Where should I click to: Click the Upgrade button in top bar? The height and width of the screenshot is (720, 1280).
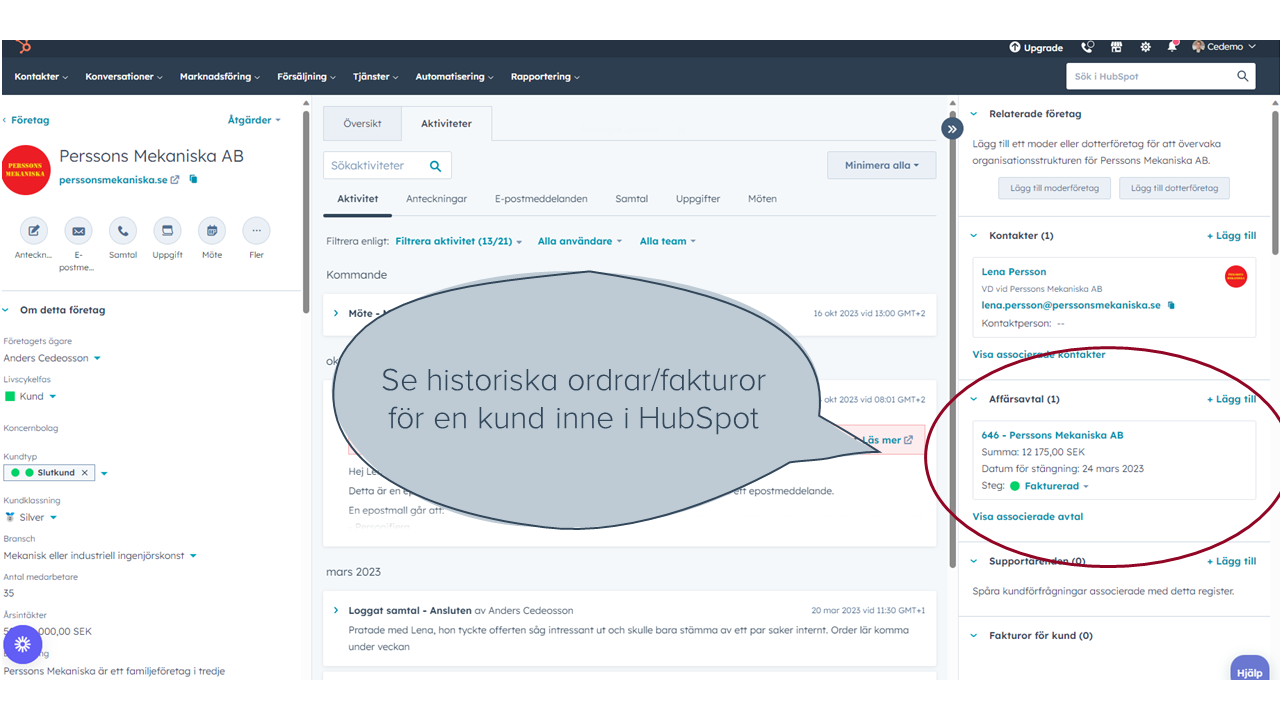(1036, 48)
